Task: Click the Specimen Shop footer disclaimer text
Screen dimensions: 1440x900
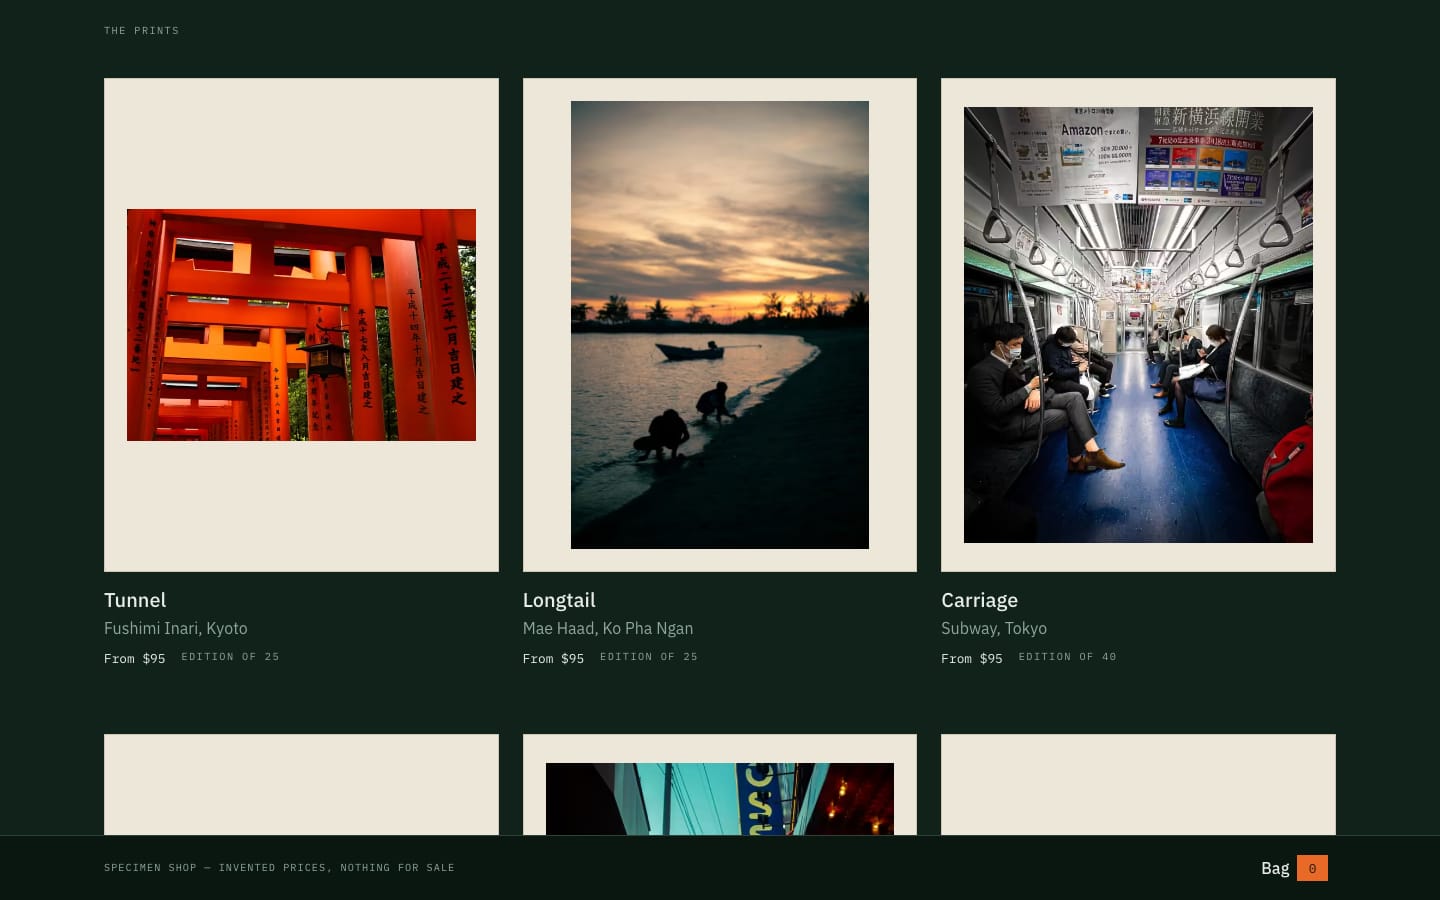Action: (x=279, y=868)
